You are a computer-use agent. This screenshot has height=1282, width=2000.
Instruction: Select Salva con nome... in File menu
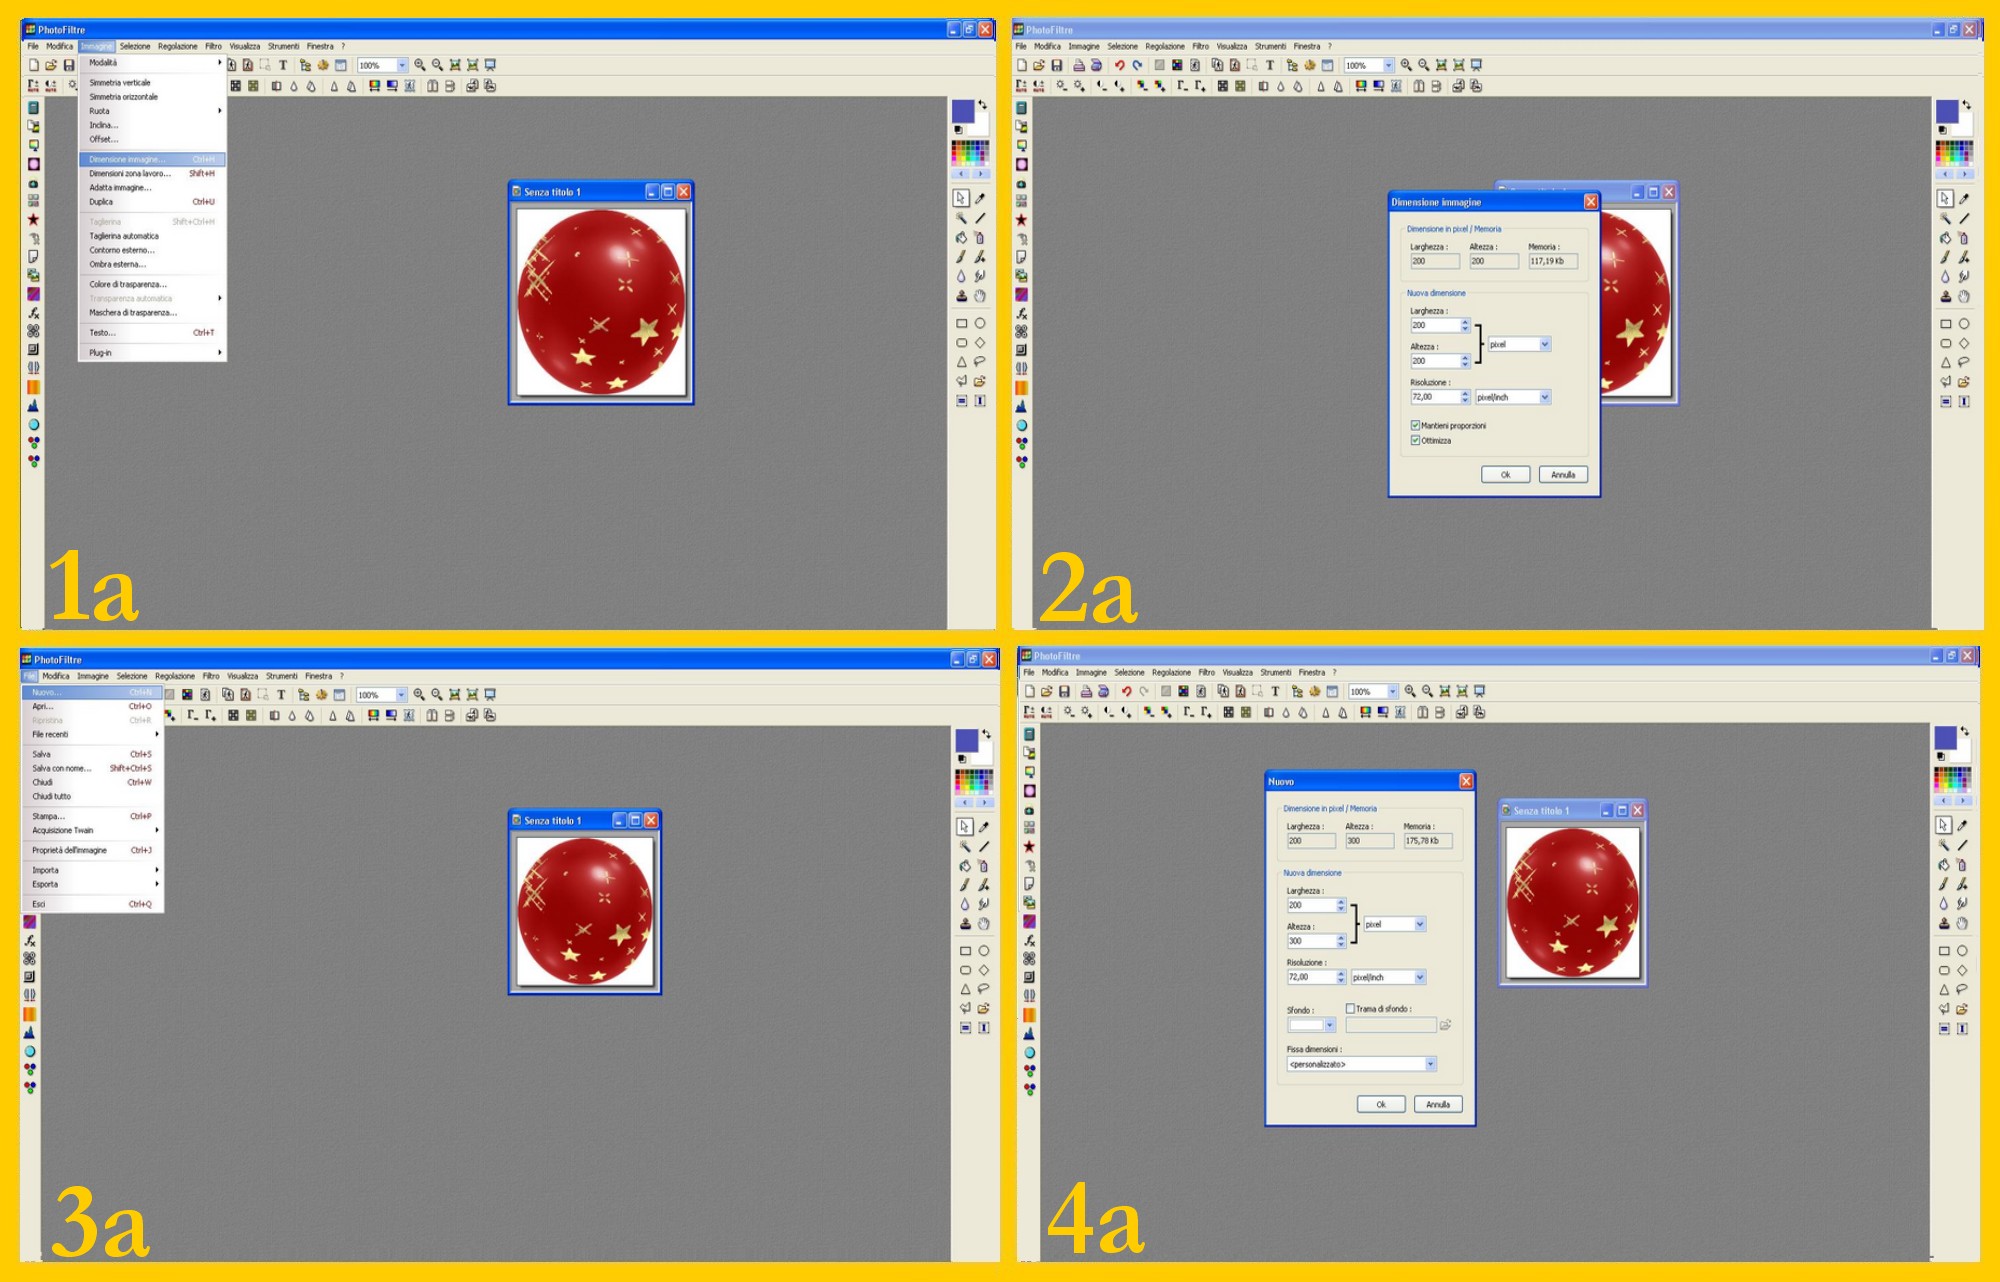point(62,768)
